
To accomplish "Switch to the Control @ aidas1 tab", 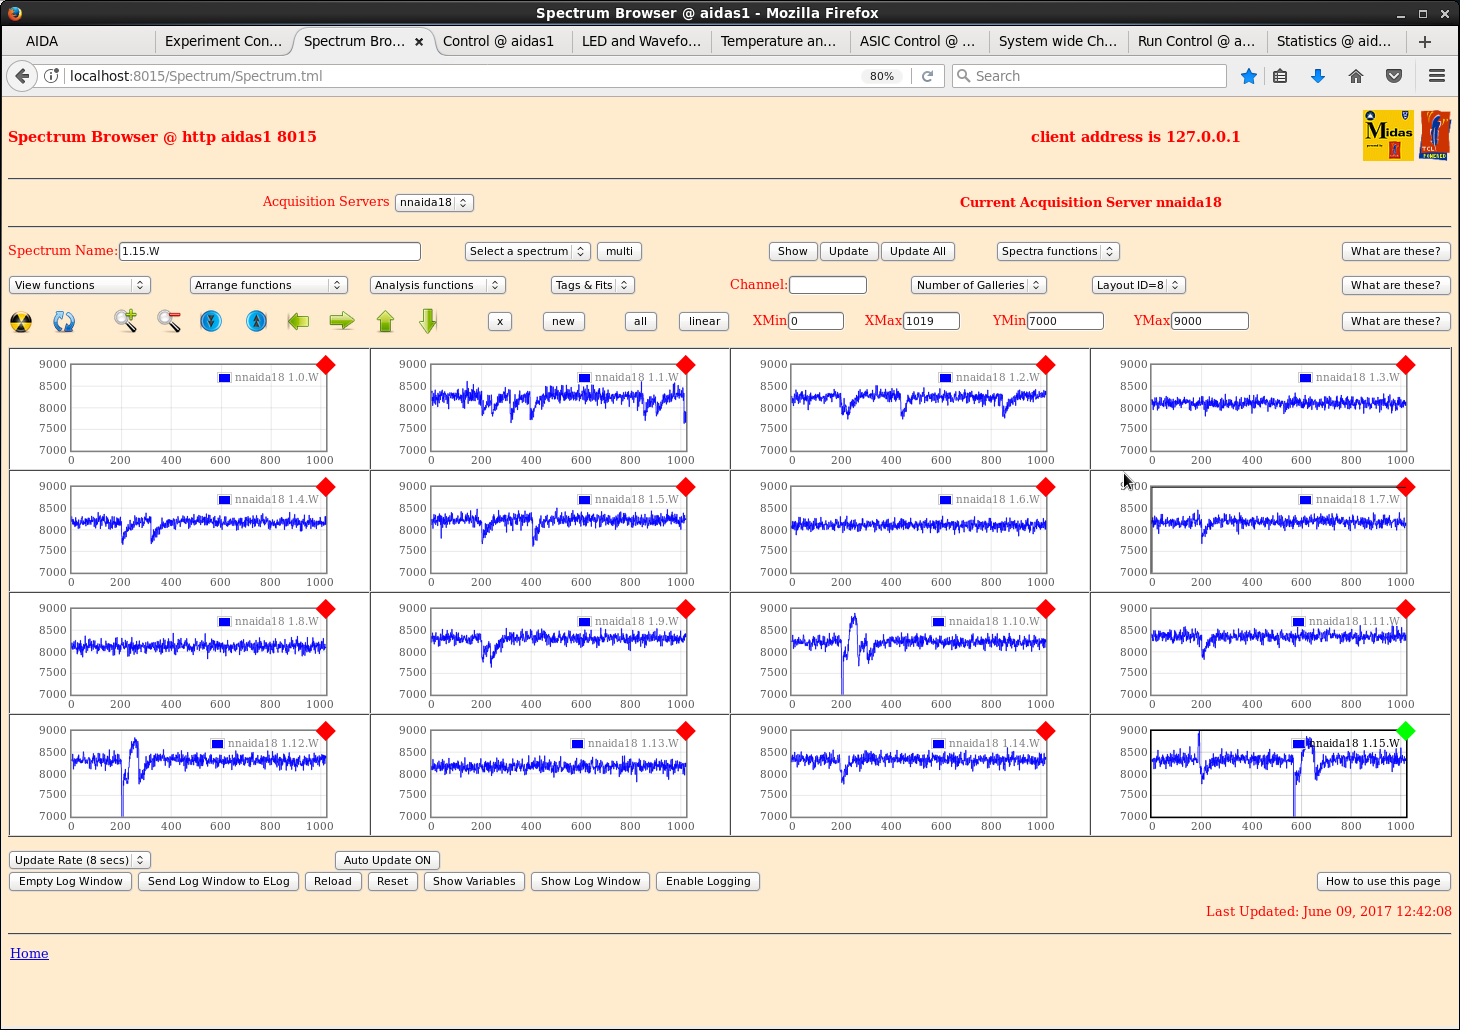I will tap(503, 41).
